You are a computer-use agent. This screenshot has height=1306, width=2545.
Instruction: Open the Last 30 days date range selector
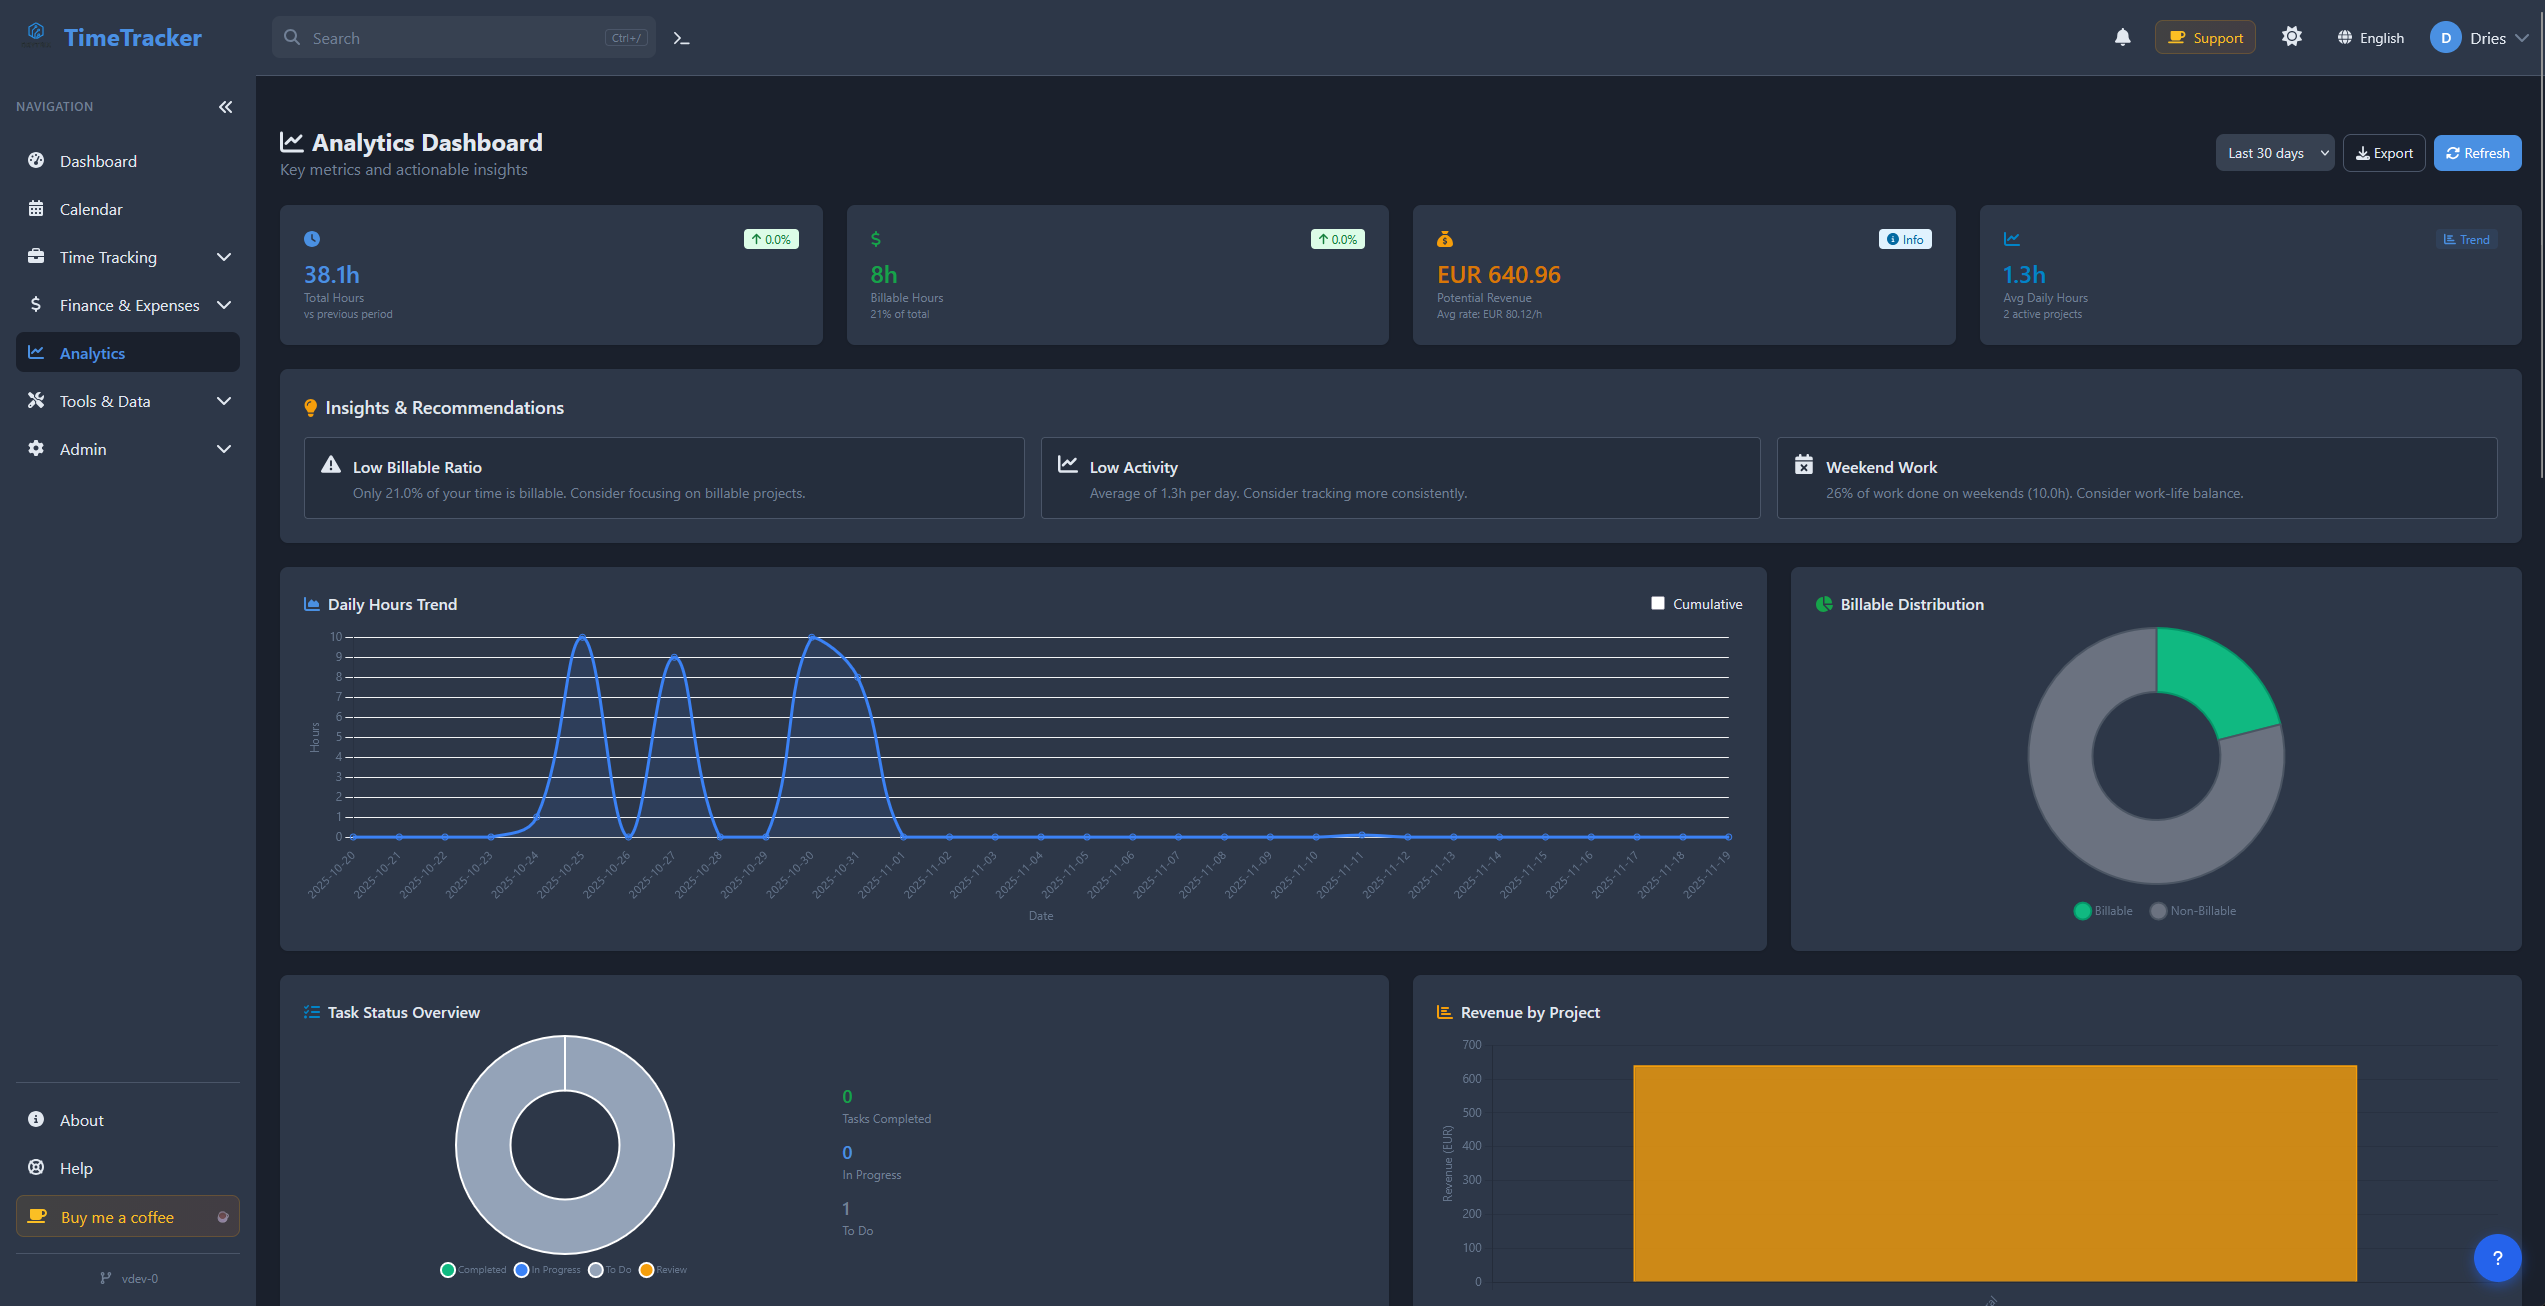point(2274,152)
